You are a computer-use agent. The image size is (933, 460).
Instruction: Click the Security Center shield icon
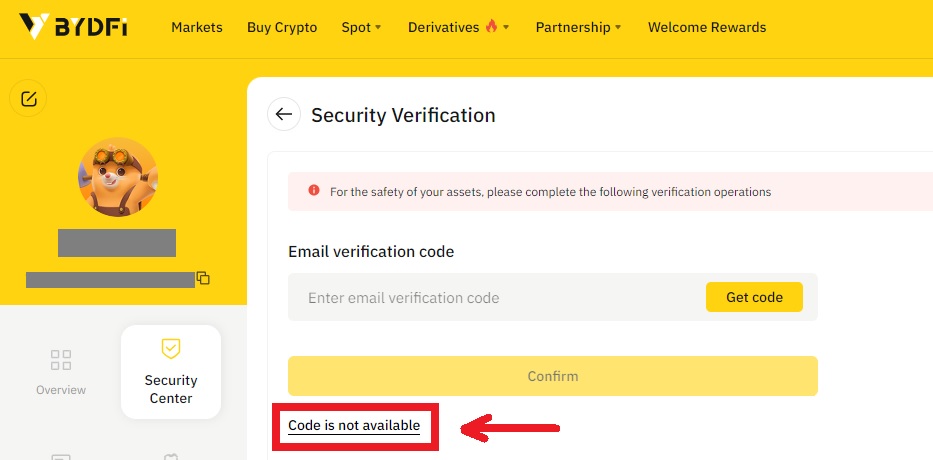[171, 349]
